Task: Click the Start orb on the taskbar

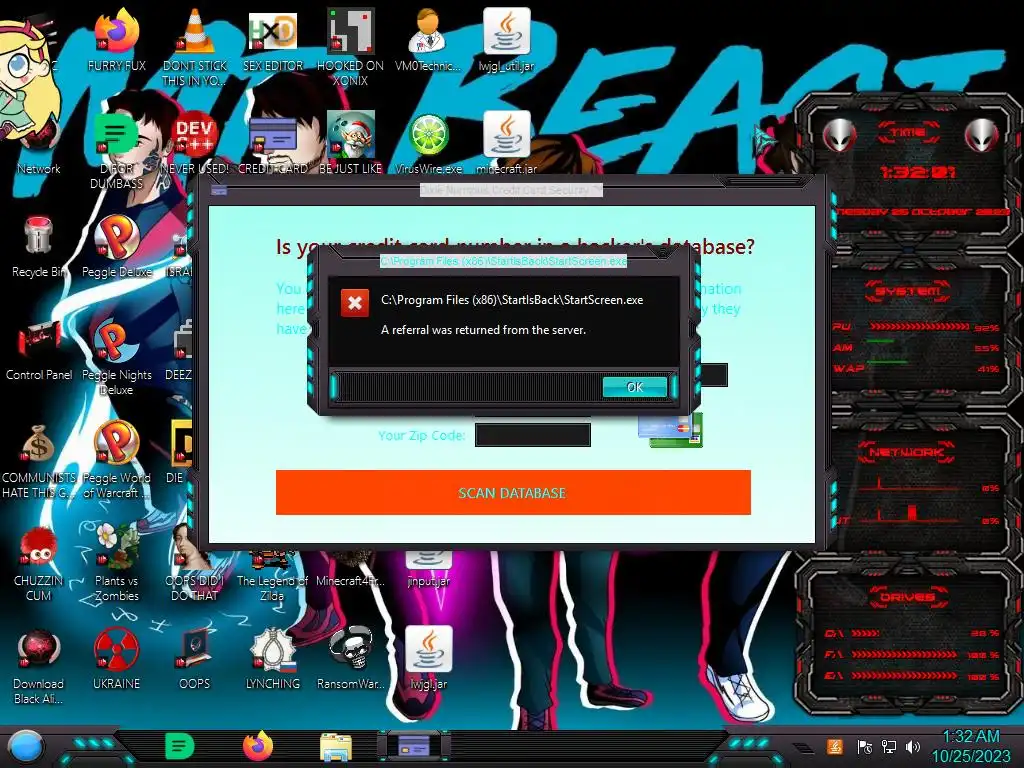Action: (x=26, y=747)
